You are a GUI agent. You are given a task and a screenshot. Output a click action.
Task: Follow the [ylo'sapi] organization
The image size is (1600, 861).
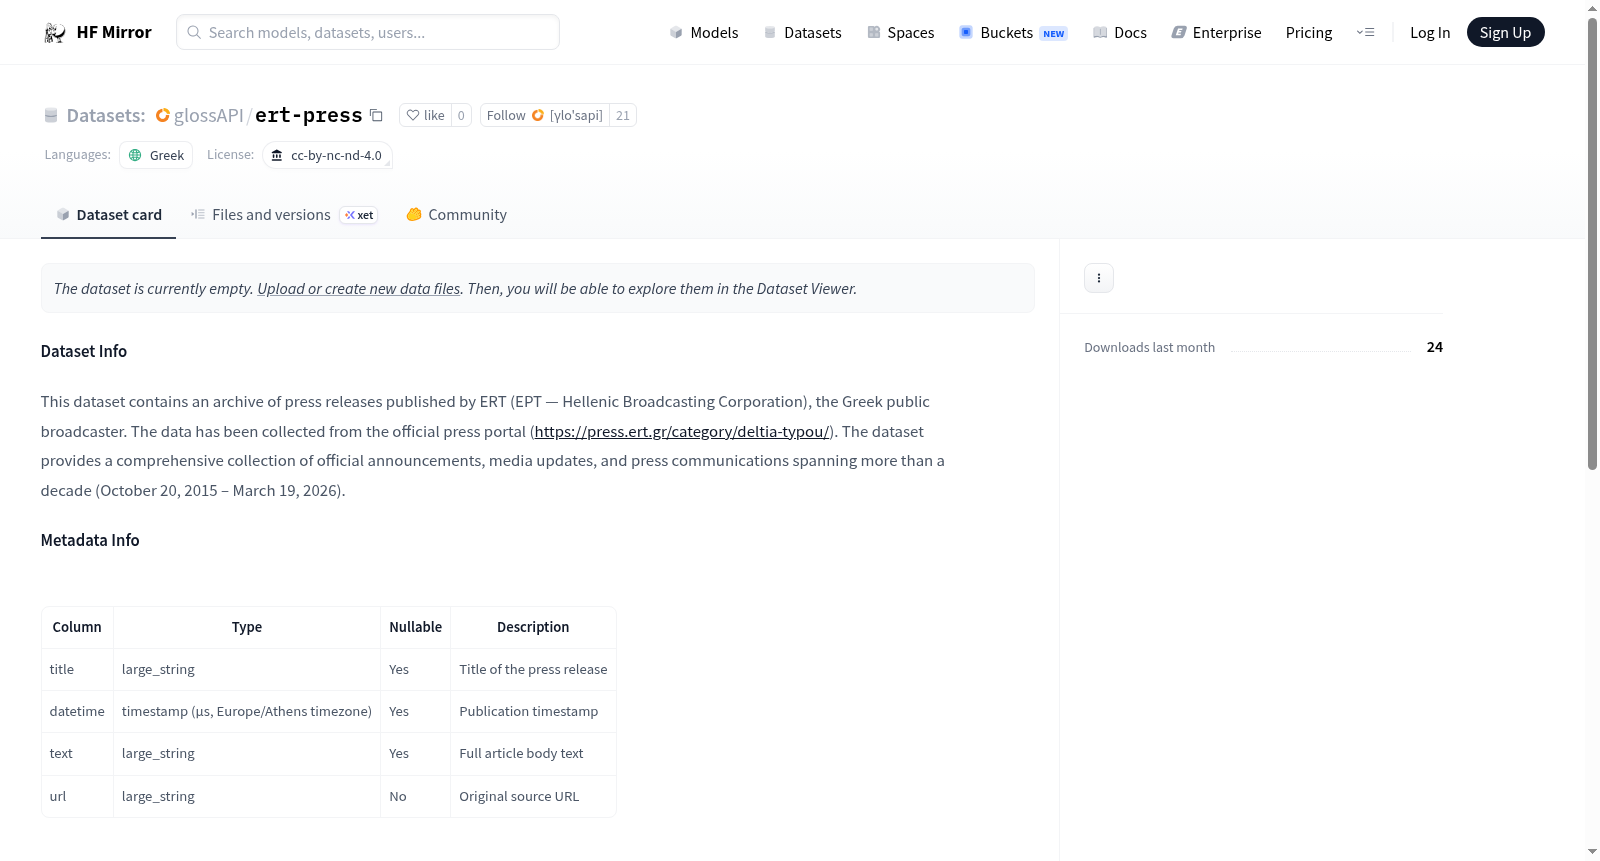click(545, 115)
